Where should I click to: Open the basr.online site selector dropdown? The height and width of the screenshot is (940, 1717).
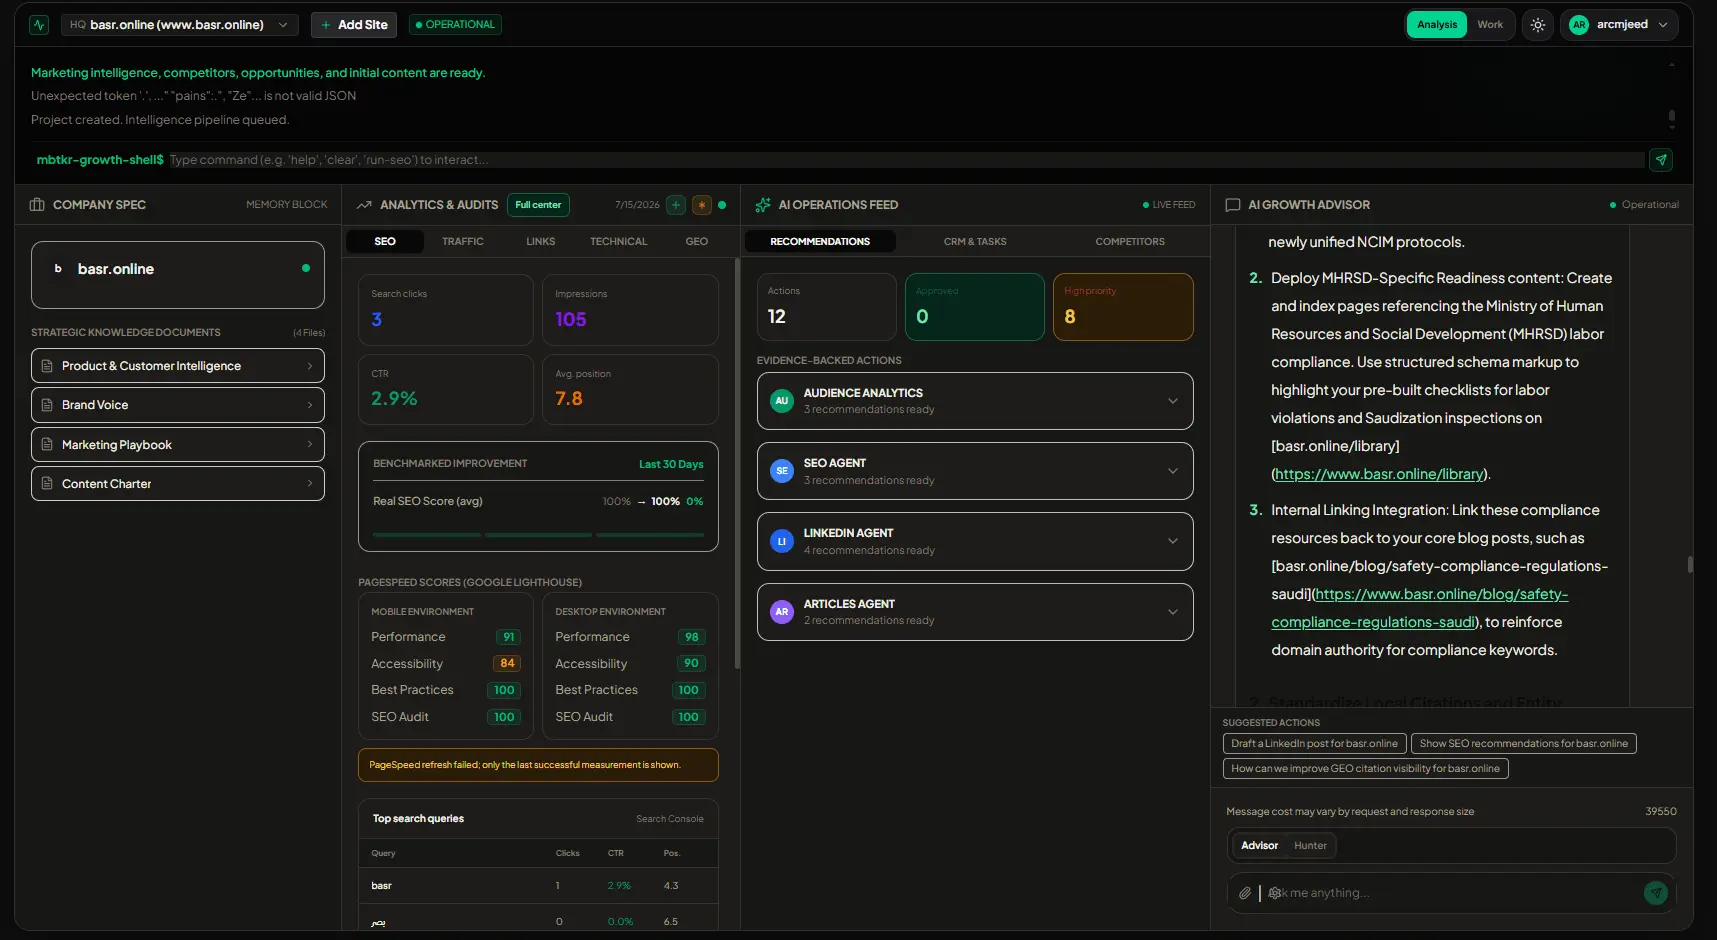(x=180, y=25)
